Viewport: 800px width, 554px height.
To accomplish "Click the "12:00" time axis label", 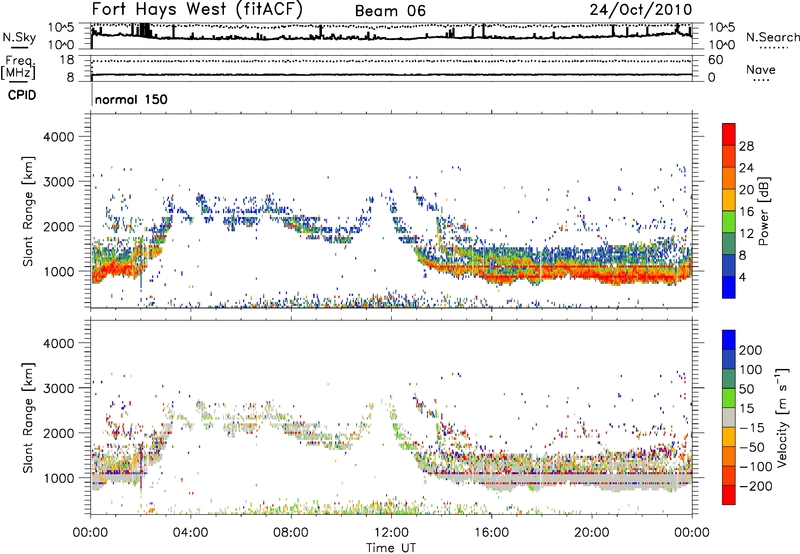I will [391, 533].
